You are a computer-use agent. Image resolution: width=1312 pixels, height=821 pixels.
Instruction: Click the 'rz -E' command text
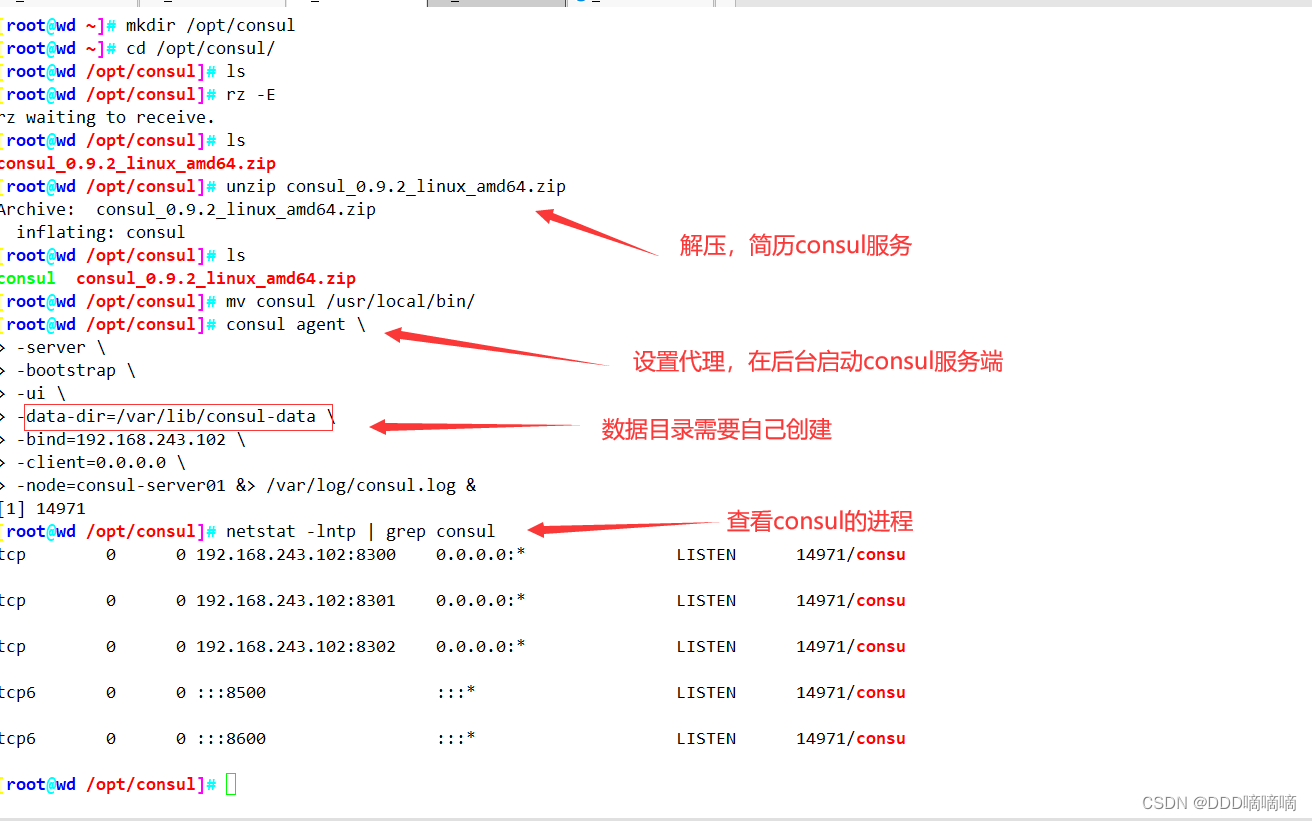(x=250, y=94)
